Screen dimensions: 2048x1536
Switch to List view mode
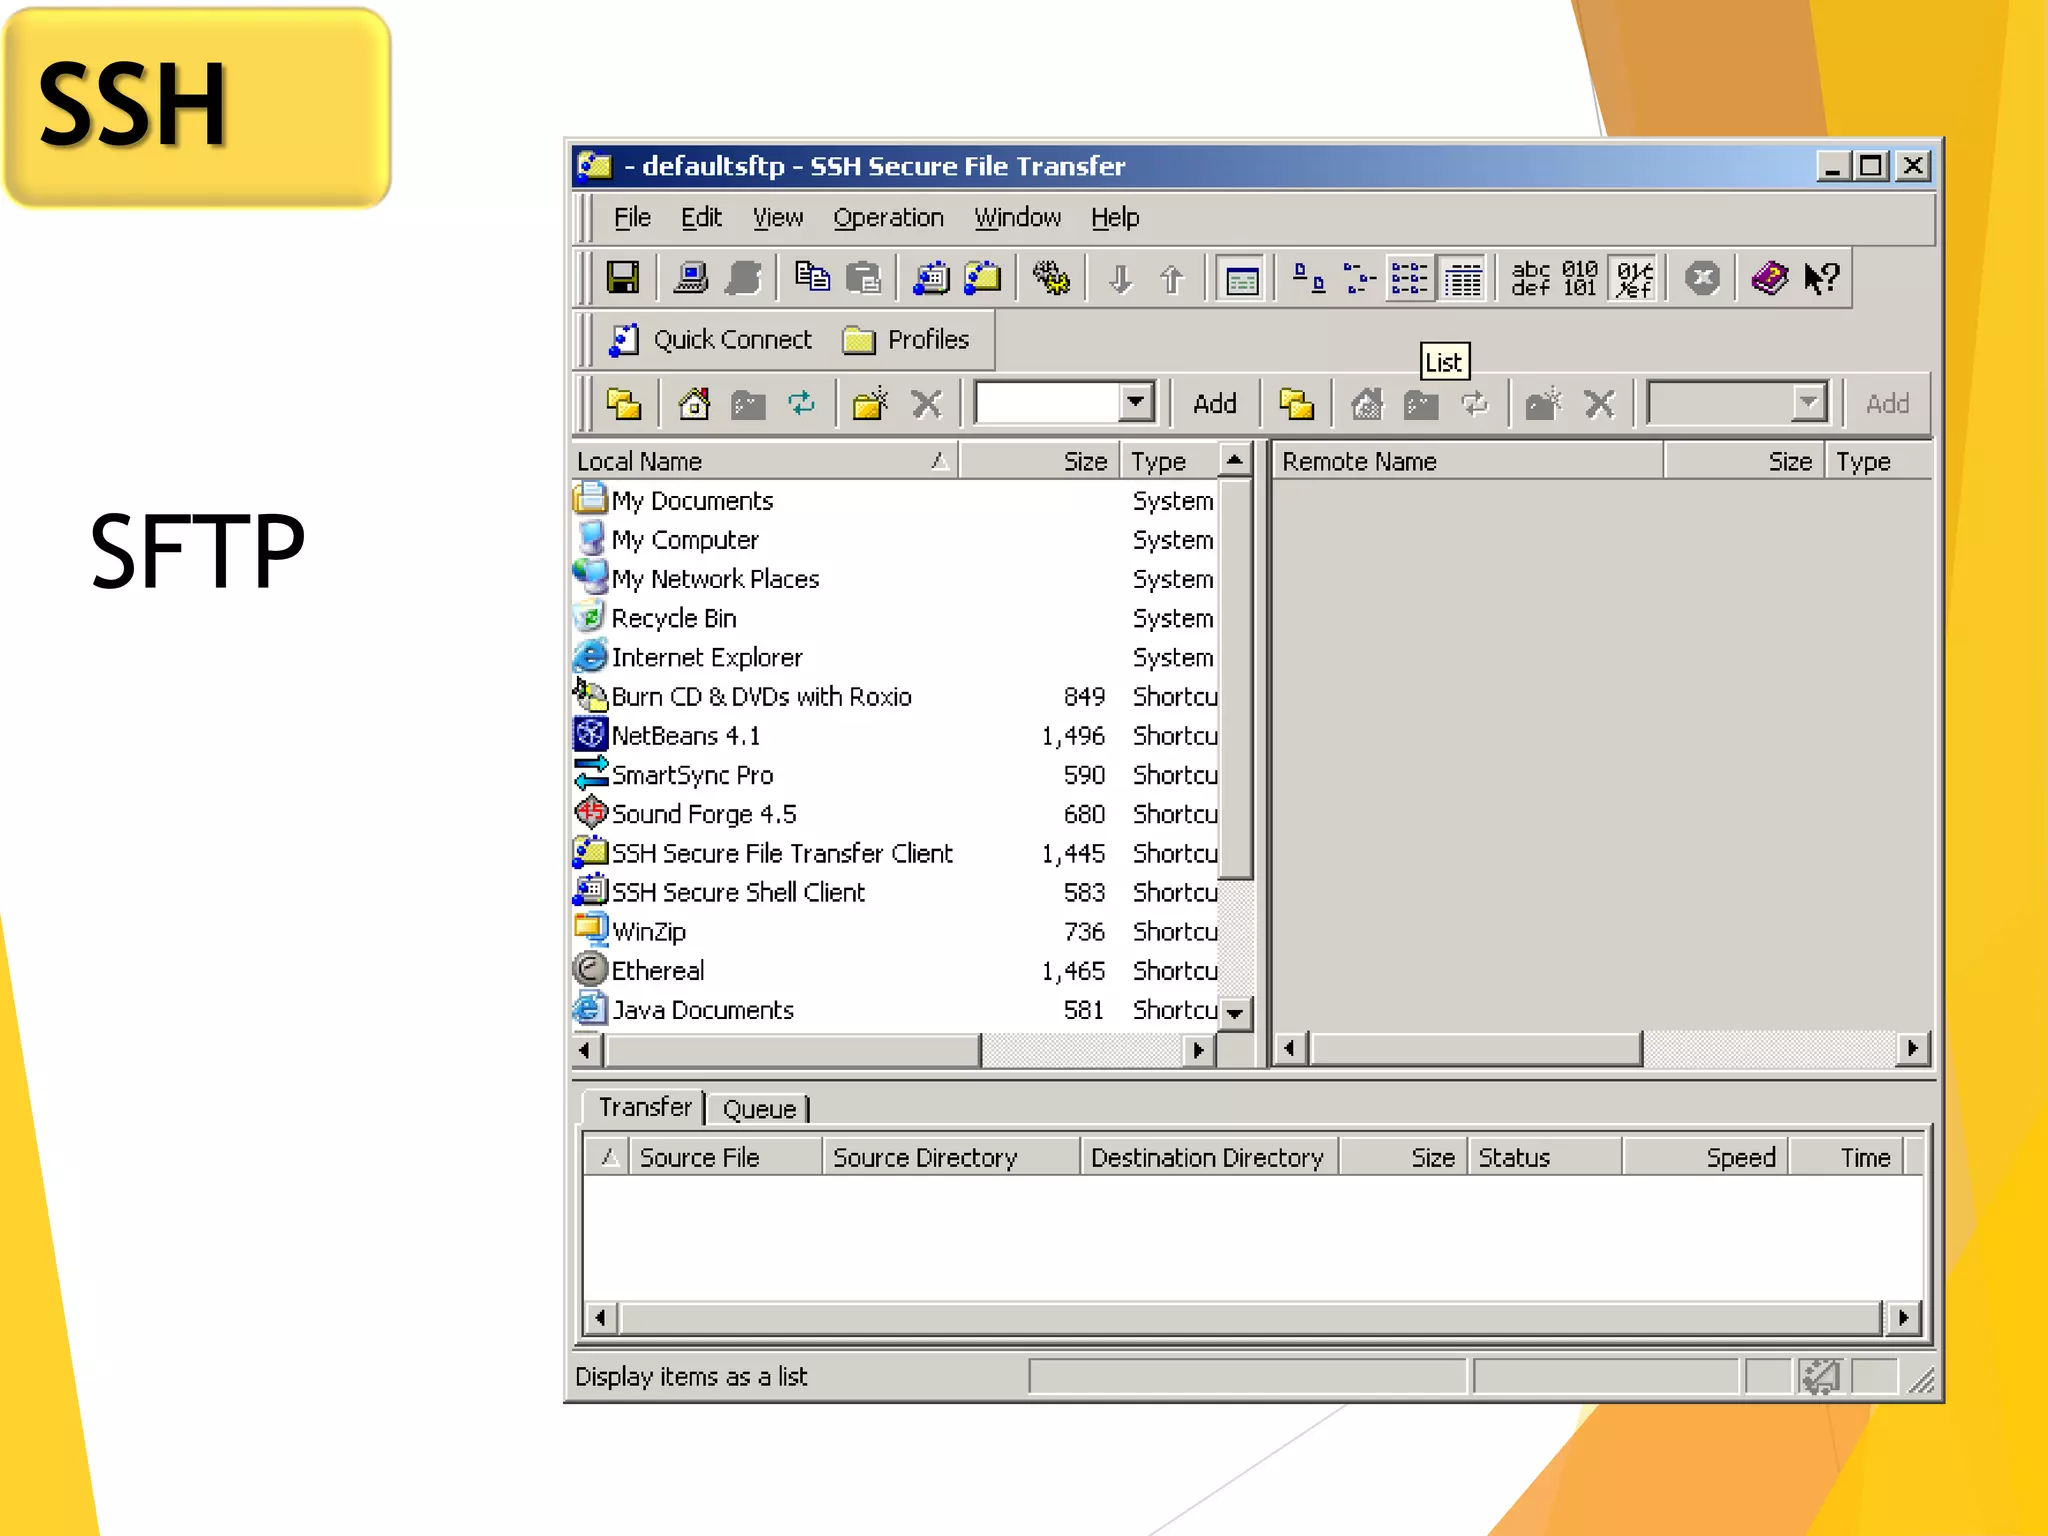pyautogui.click(x=1410, y=278)
